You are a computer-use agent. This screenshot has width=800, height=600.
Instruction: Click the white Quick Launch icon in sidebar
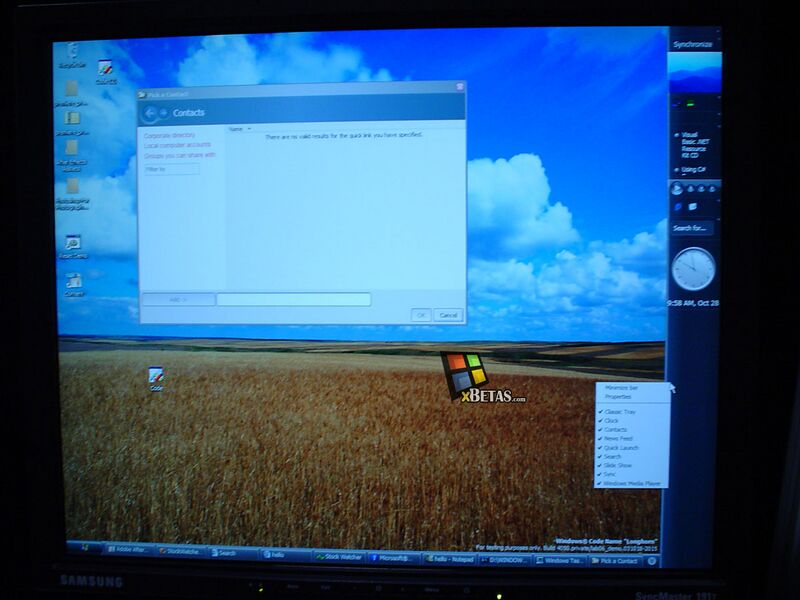[692, 207]
